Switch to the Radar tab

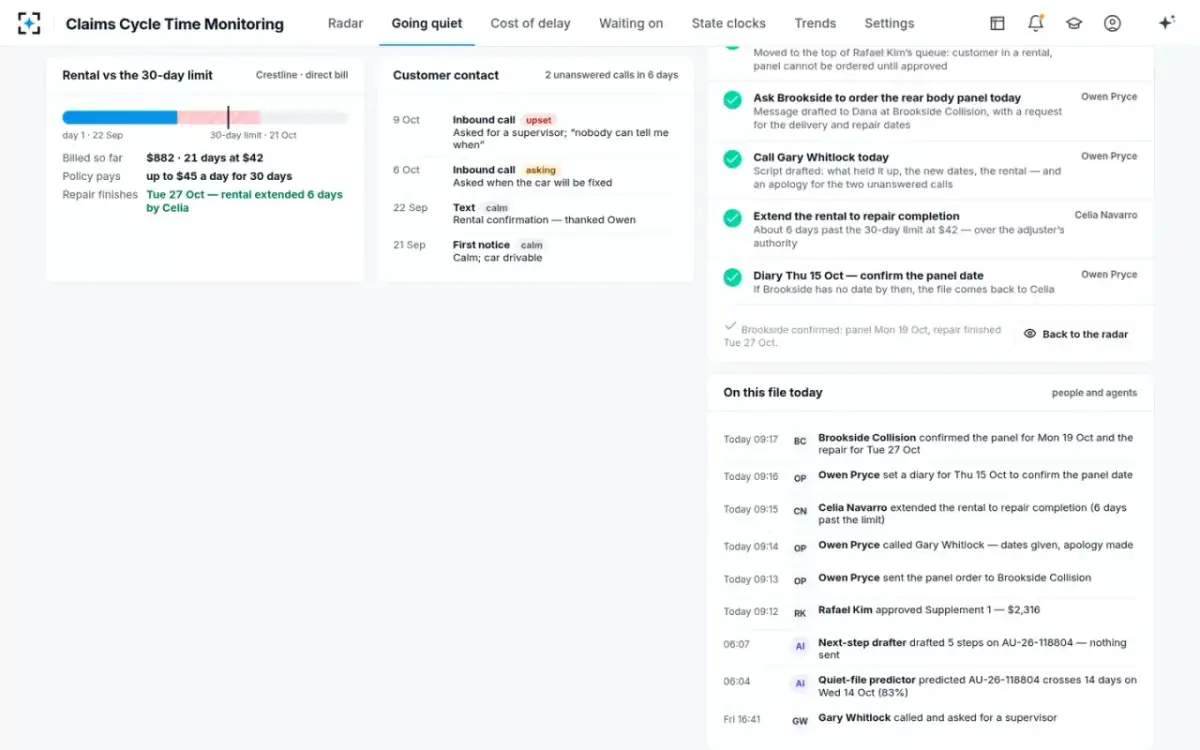[345, 23]
